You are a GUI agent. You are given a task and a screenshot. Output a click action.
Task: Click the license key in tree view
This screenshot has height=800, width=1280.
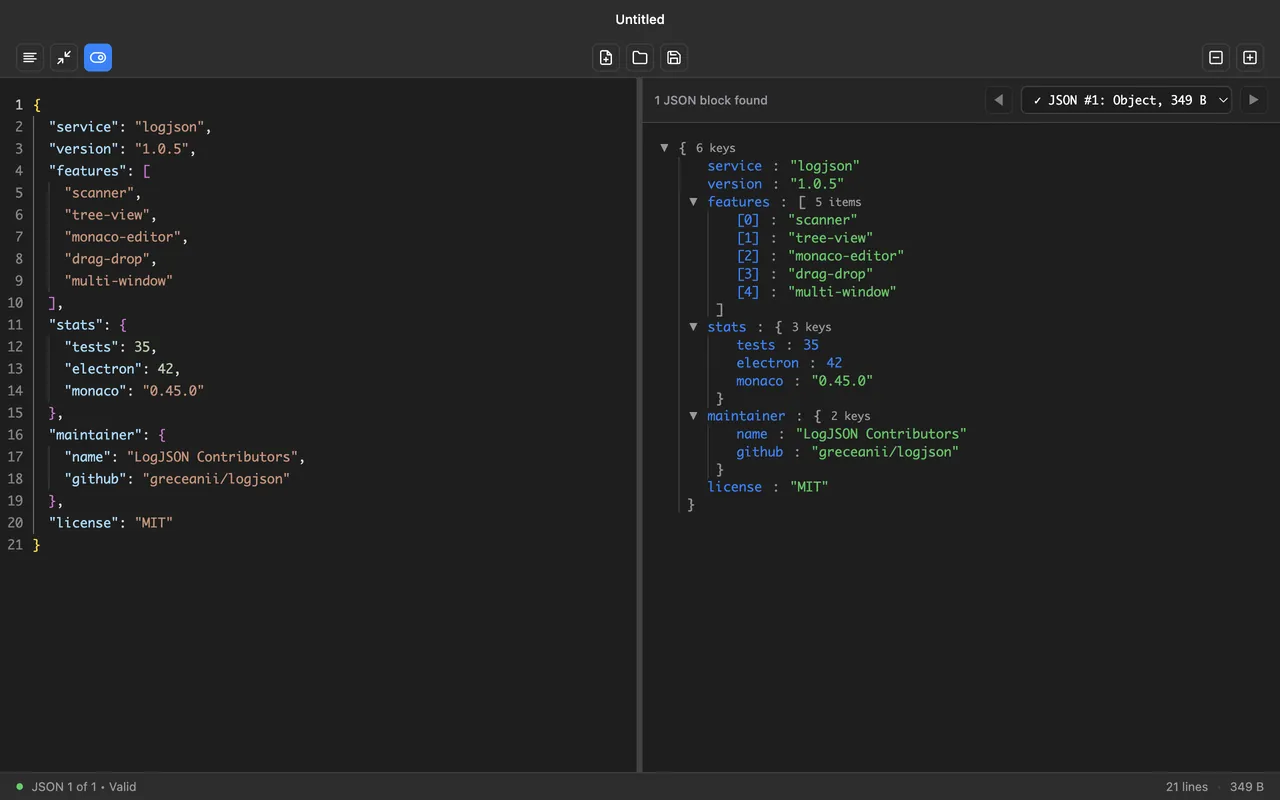click(x=734, y=487)
